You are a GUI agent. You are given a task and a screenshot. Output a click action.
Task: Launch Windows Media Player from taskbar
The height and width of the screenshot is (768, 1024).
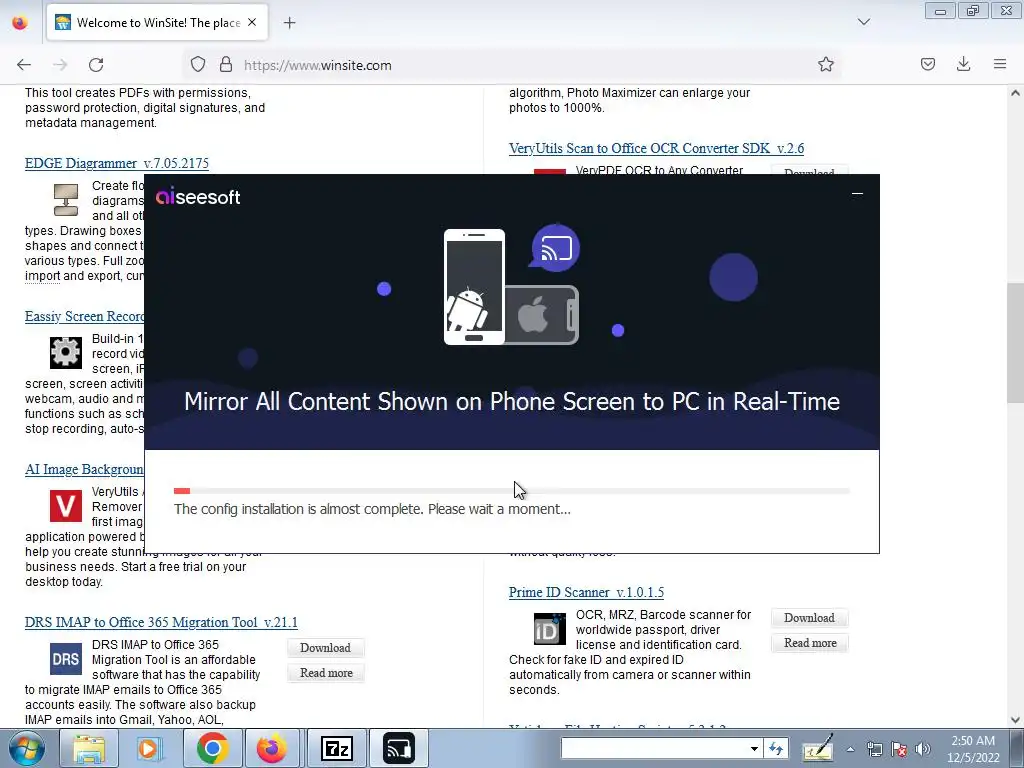tap(150, 748)
